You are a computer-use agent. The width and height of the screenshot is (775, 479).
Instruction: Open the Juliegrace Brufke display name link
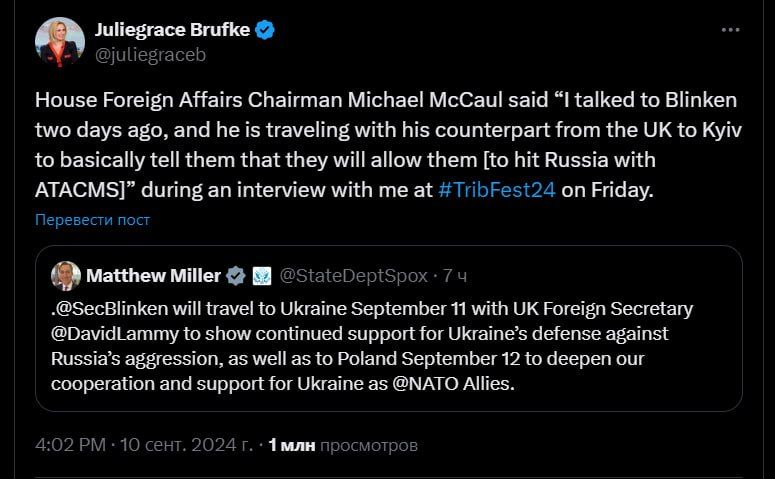point(173,31)
